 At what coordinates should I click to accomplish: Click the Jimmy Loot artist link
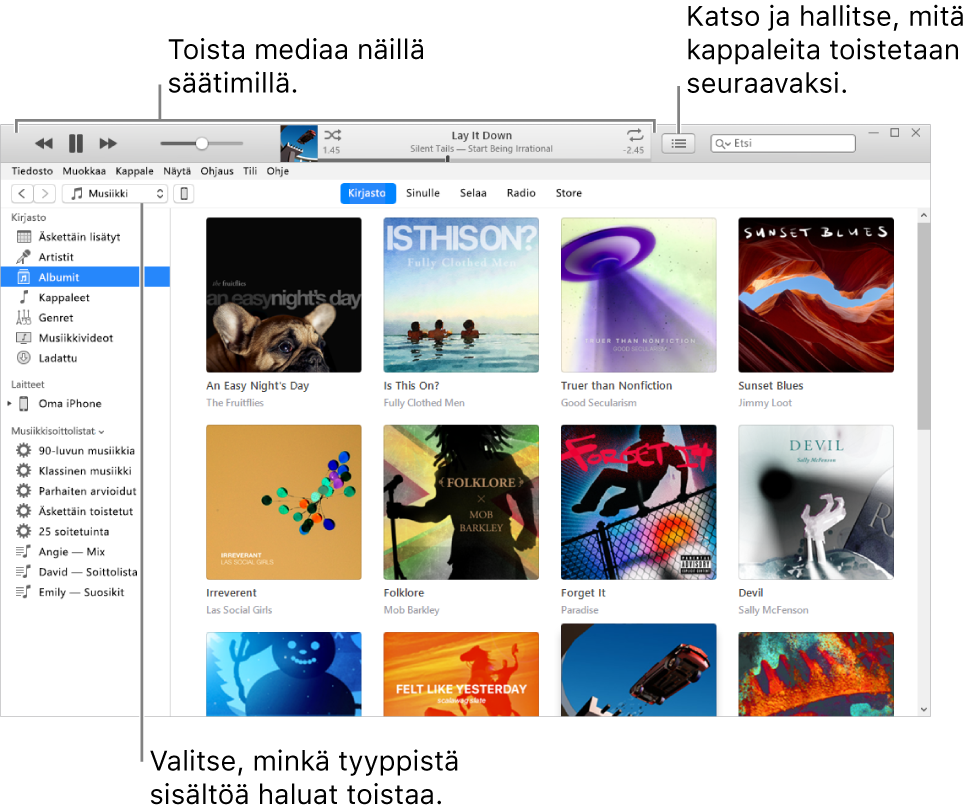tap(765, 403)
